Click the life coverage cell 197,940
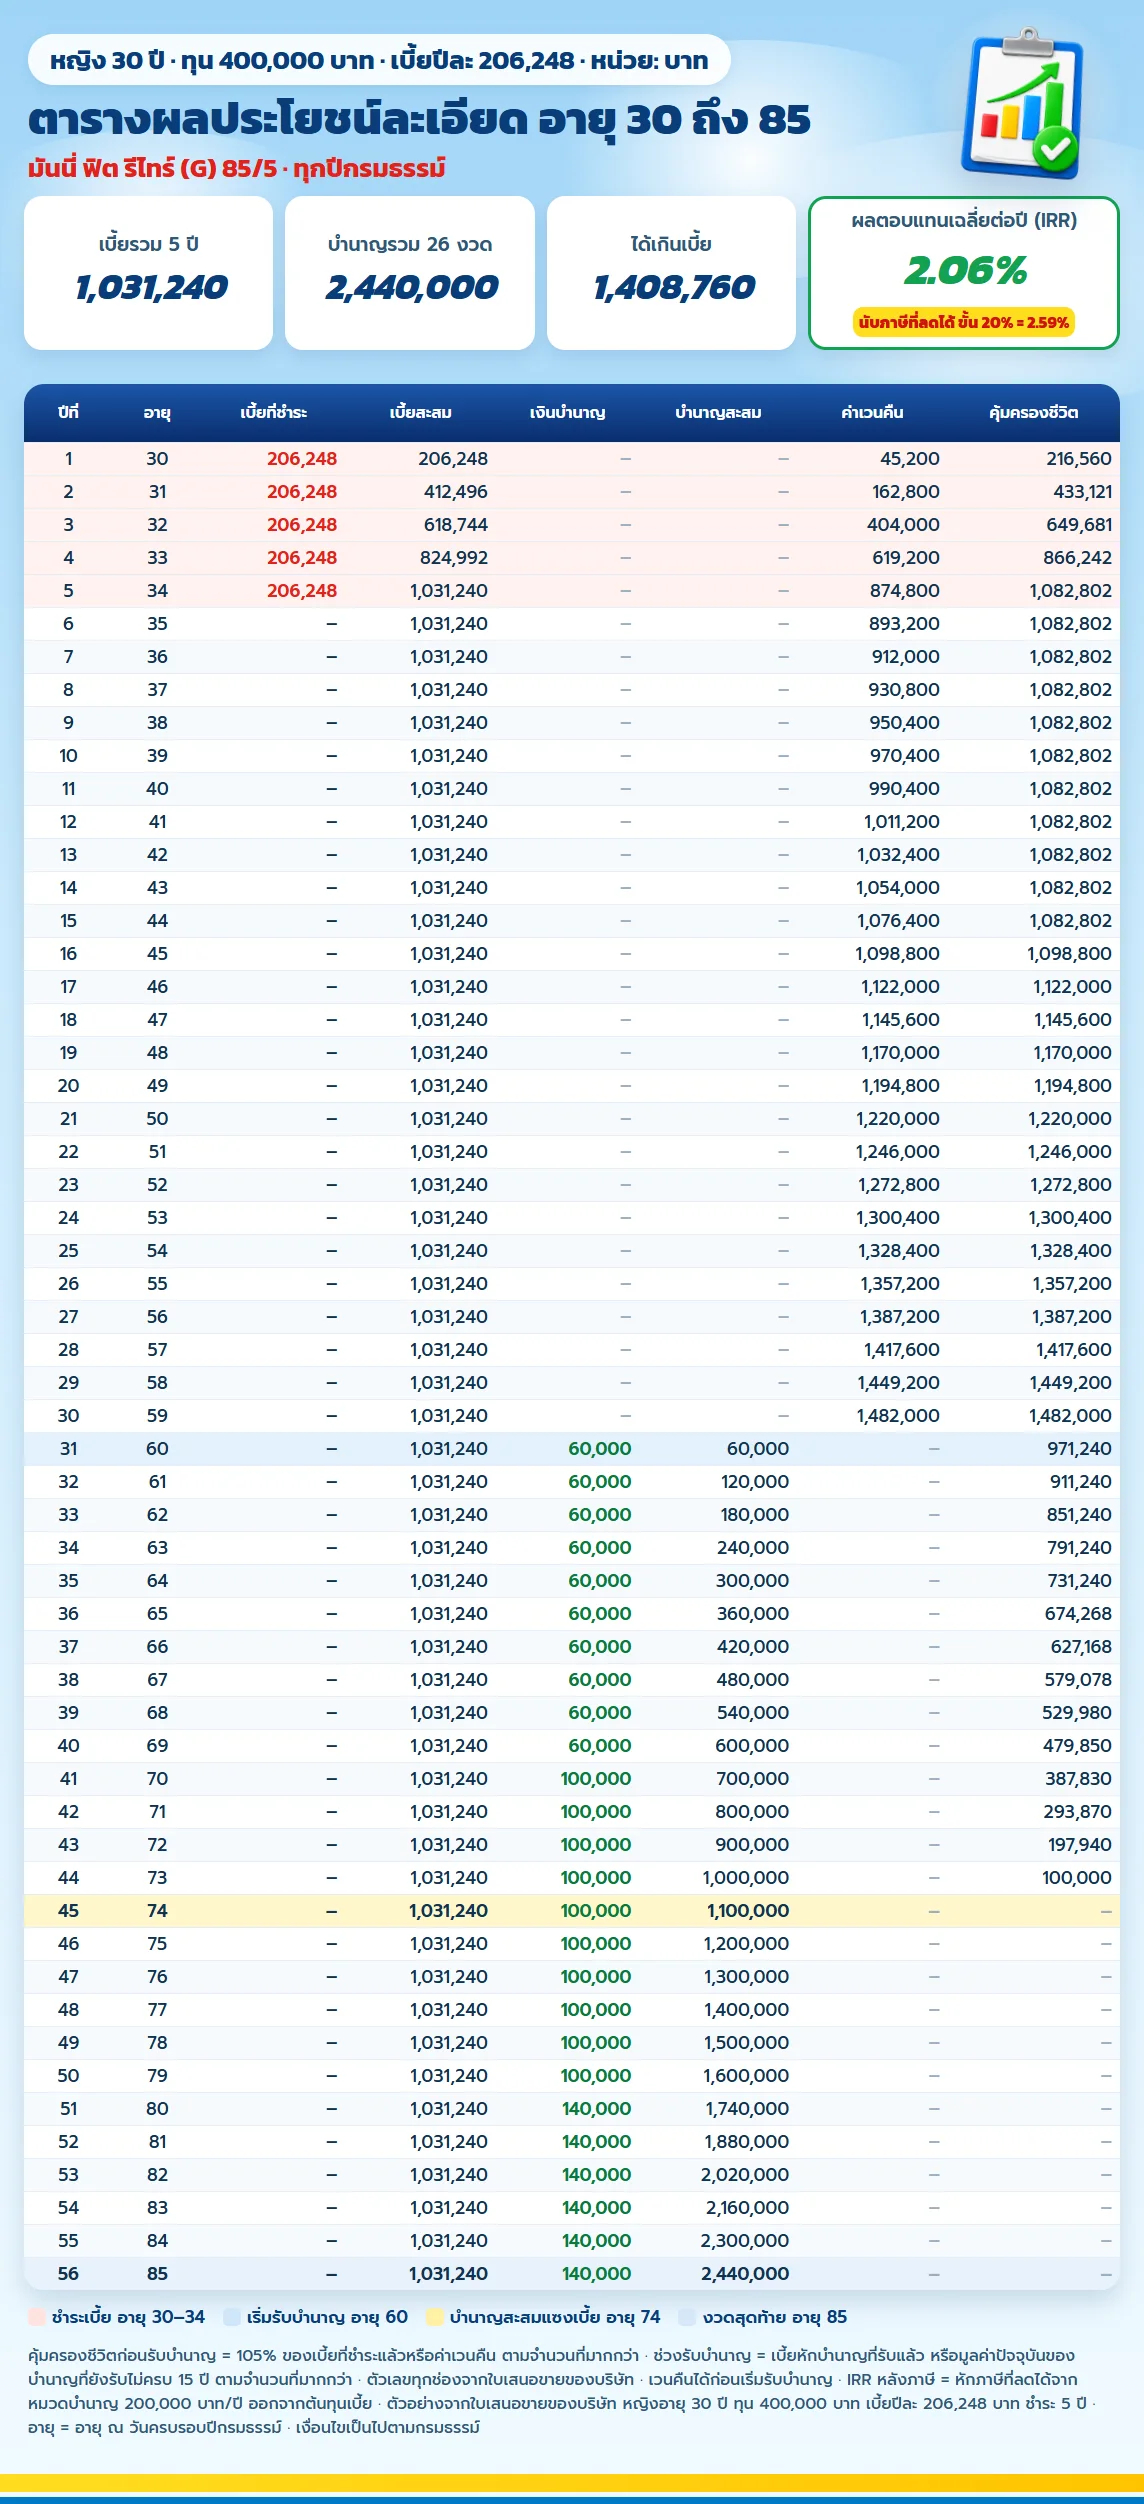The image size is (1144, 2504). point(1080,1845)
